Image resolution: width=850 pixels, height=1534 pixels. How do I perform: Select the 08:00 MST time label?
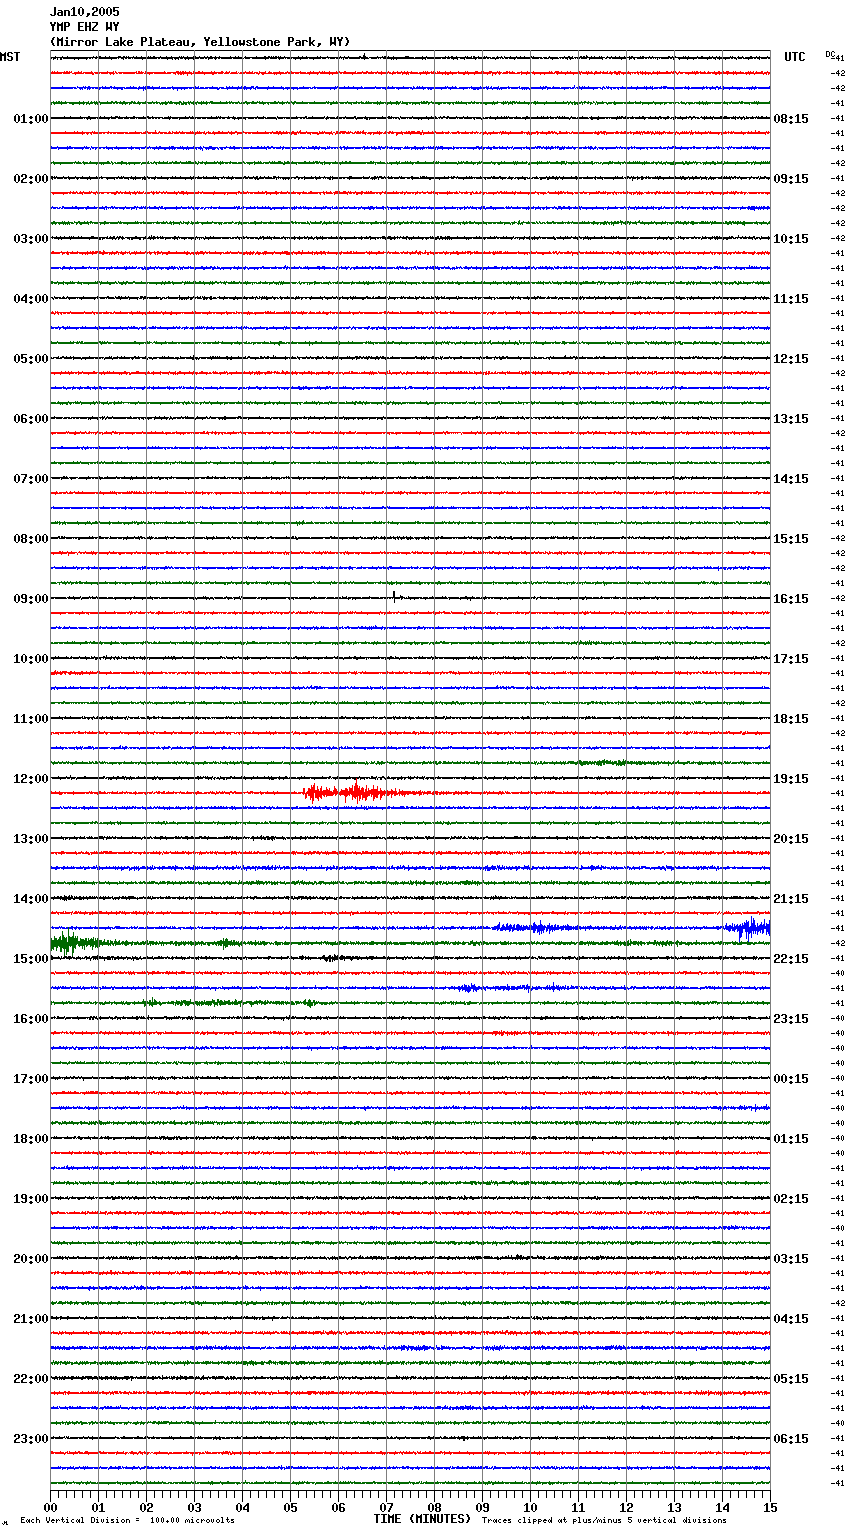pyautogui.click(x=31, y=539)
